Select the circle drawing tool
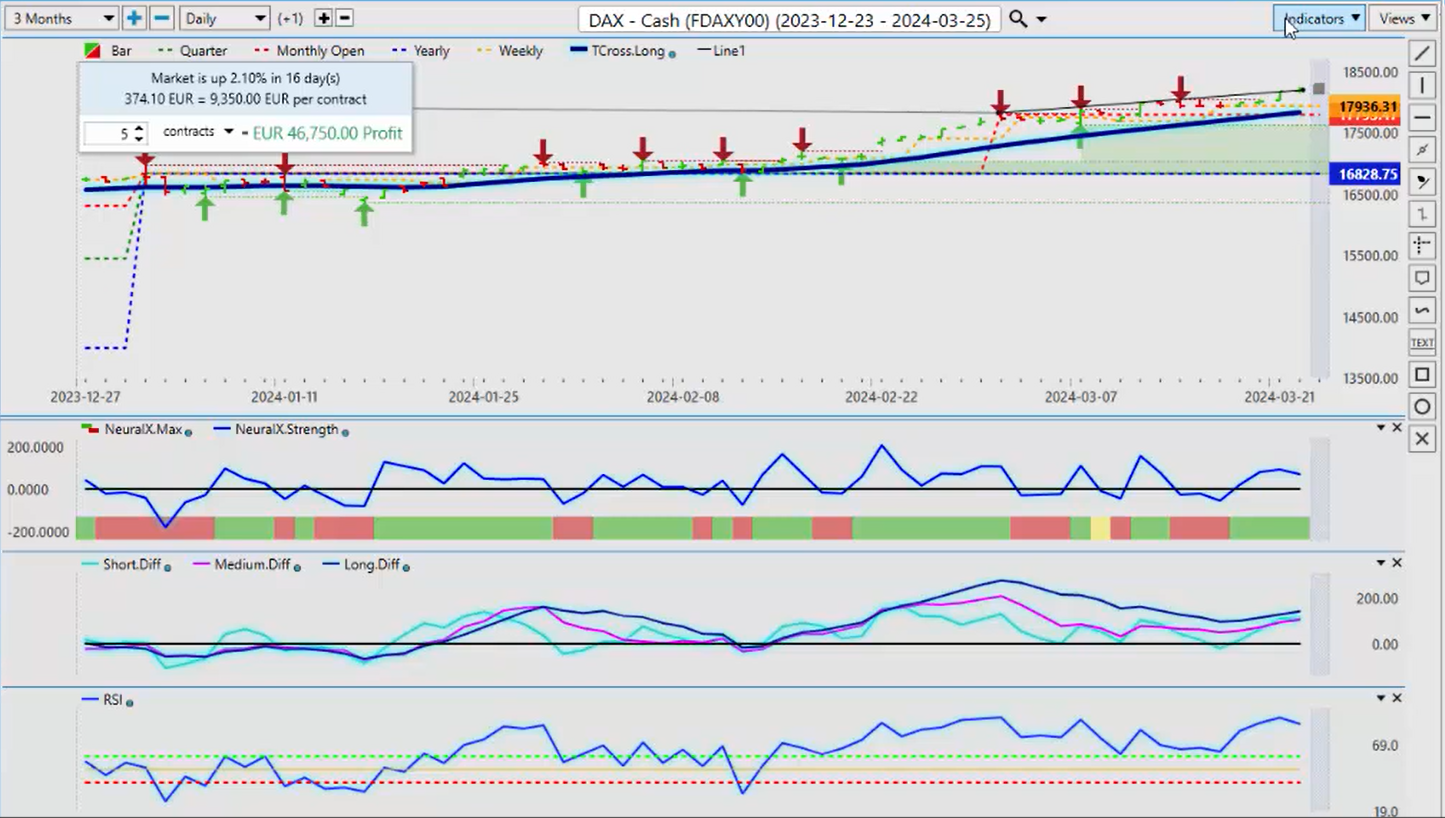The image size is (1445, 818). pos(1422,407)
